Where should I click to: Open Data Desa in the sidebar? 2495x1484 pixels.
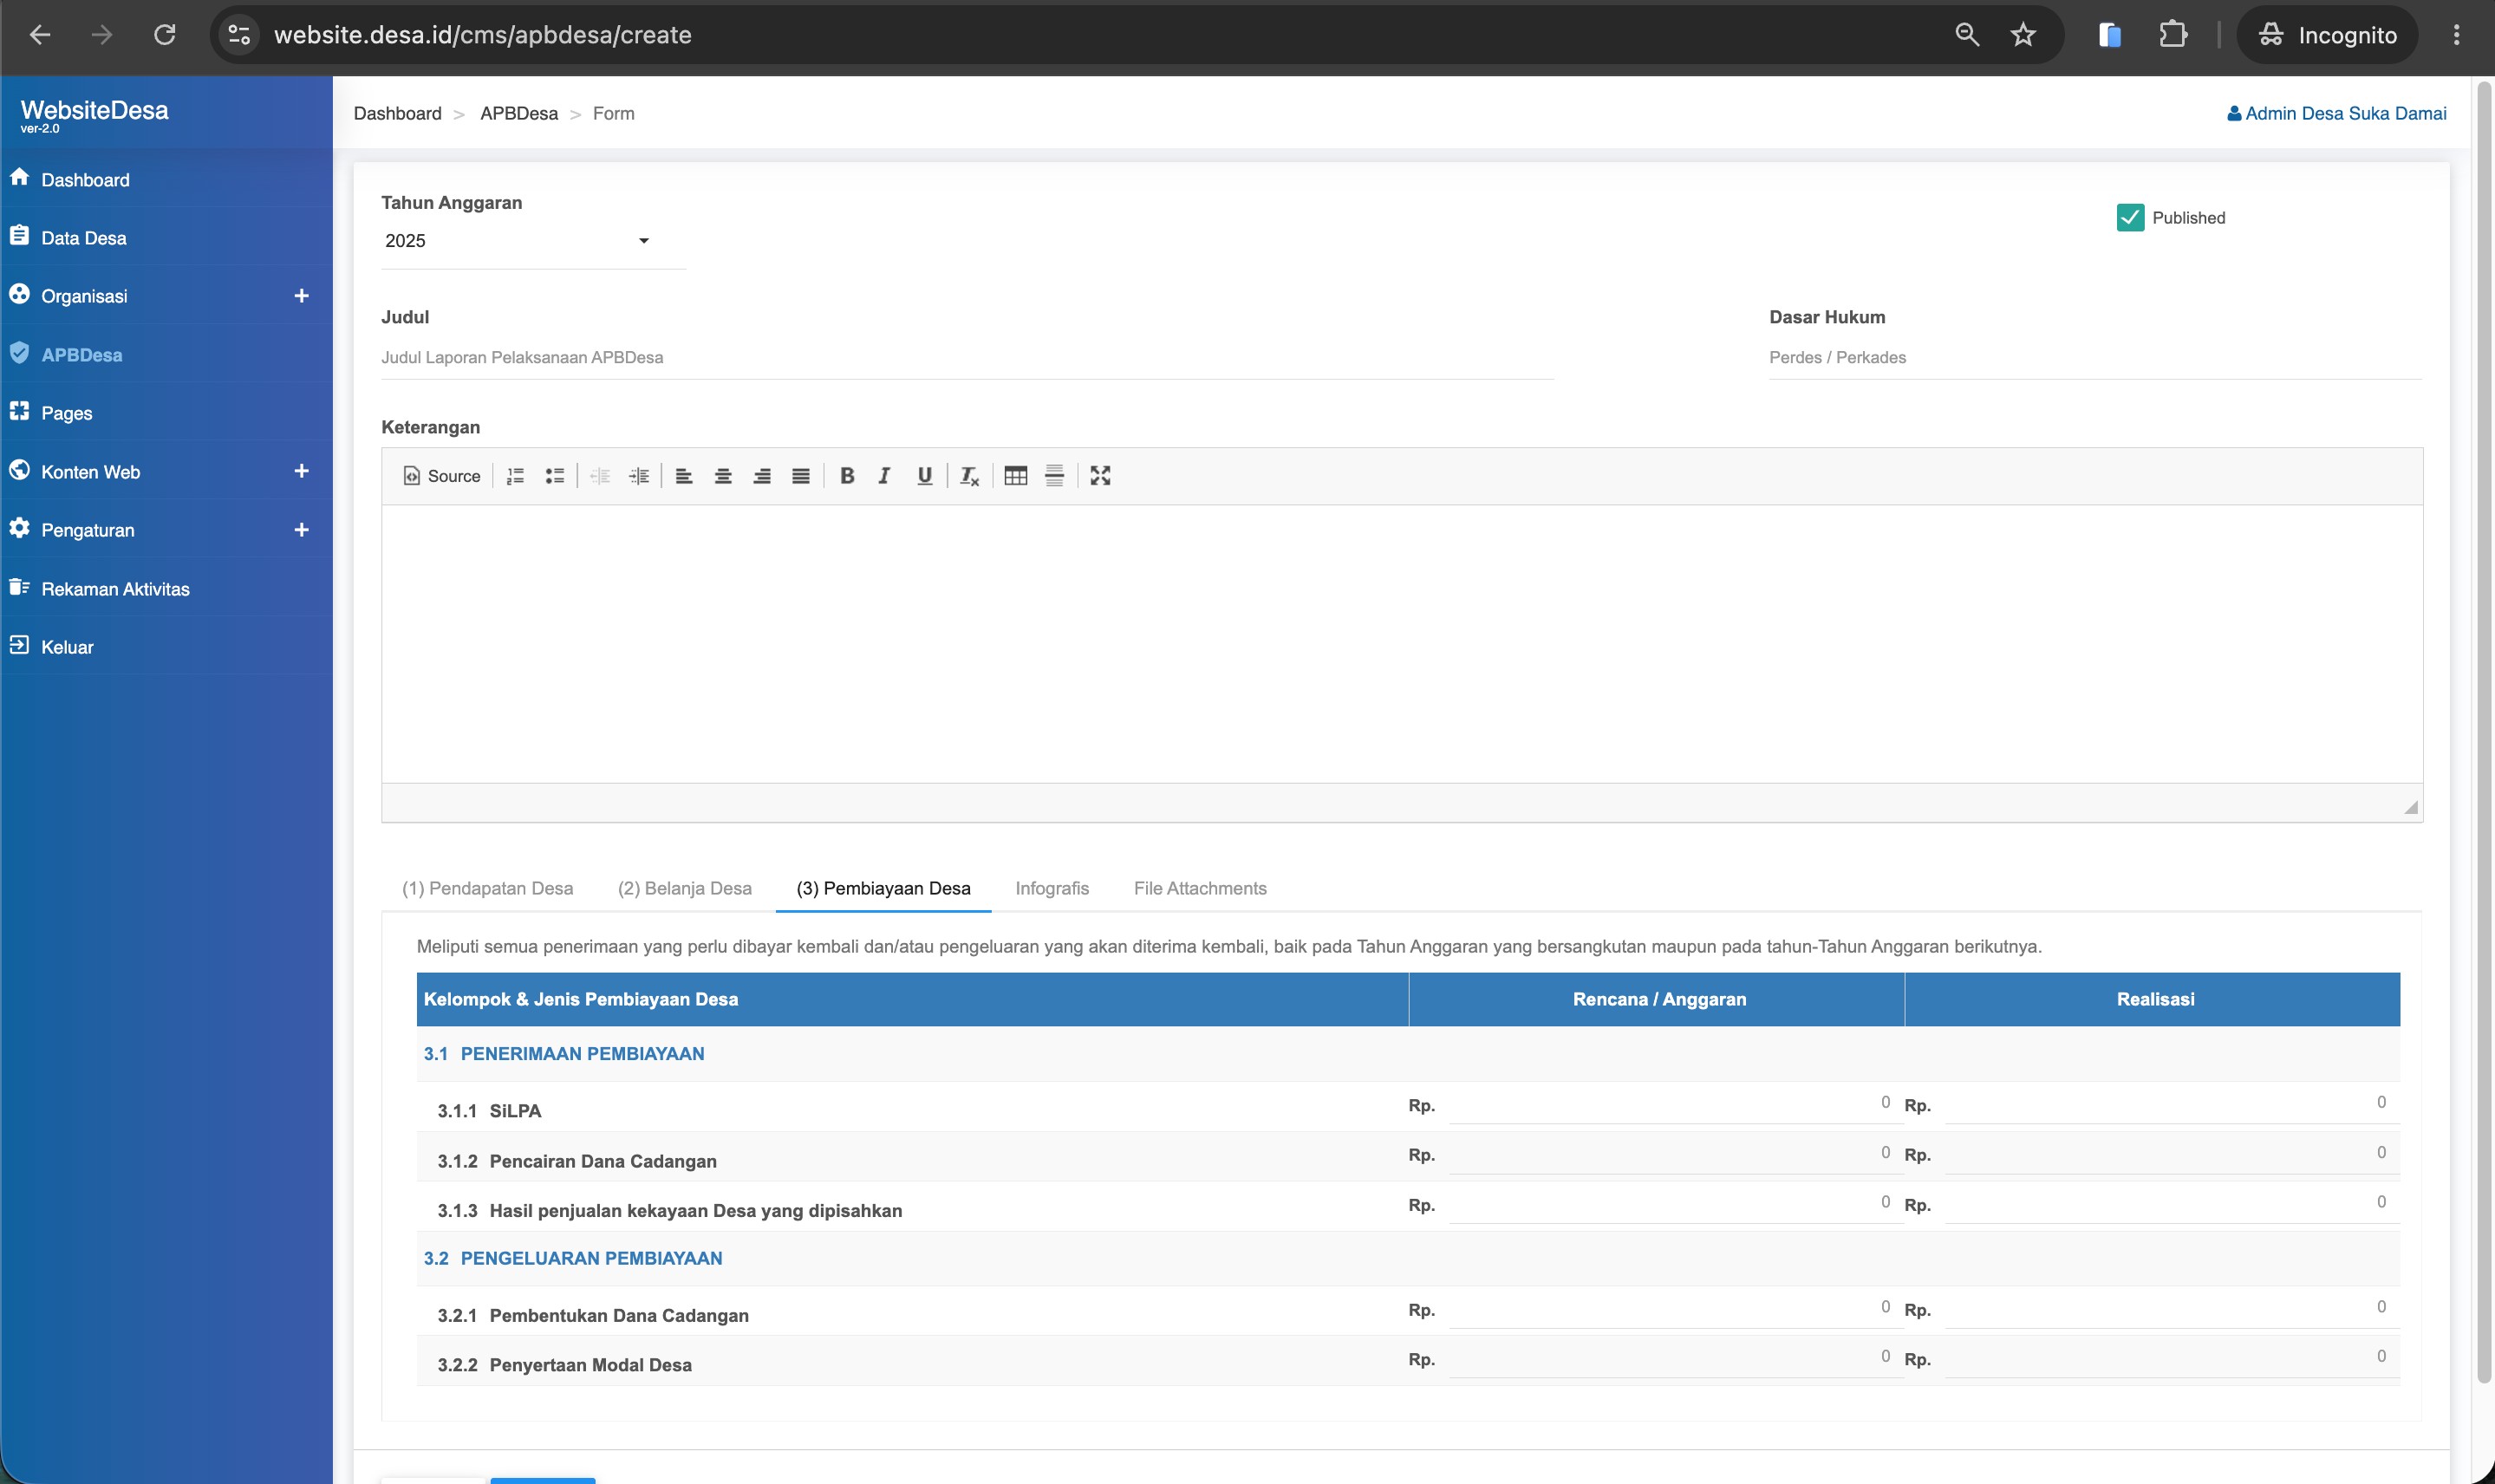tap(166, 238)
